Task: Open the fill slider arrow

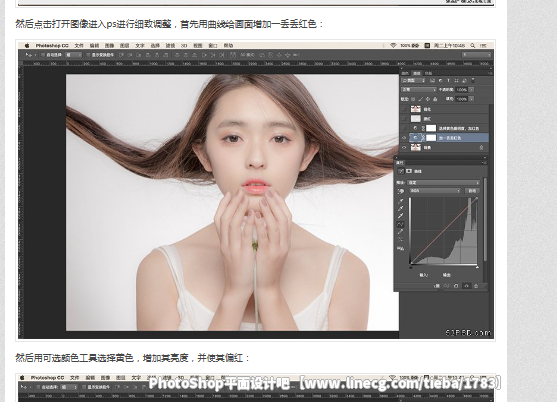Action: 471,99
